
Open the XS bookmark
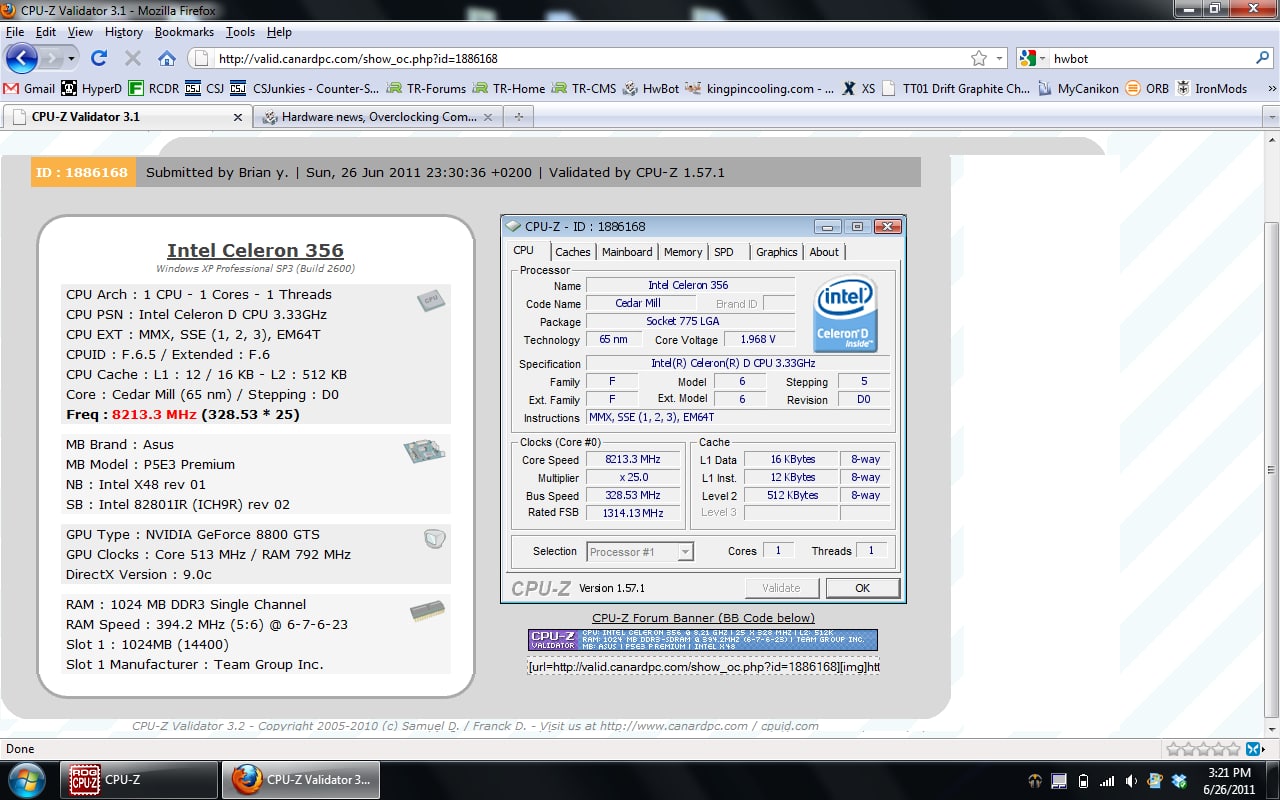pyautogui.click(x=858, y=88)
